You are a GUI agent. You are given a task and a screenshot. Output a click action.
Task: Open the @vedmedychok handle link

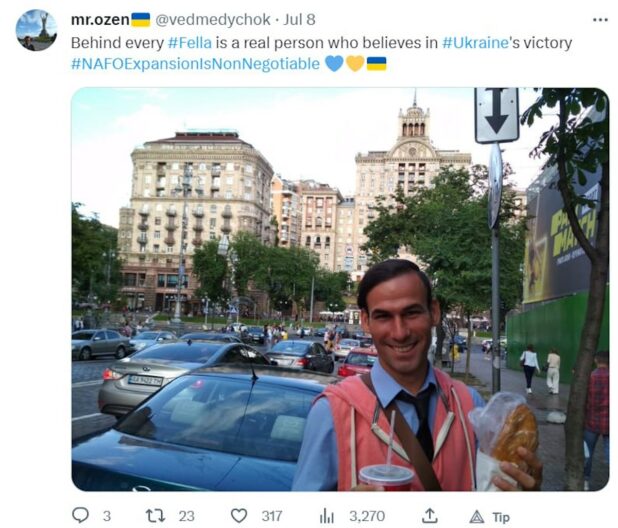click(213, 20)
